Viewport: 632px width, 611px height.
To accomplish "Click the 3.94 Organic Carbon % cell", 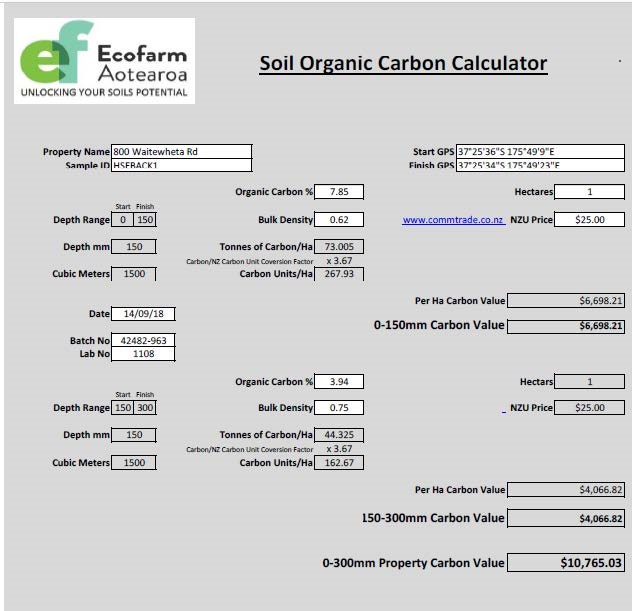I will (x=339, y=381).
